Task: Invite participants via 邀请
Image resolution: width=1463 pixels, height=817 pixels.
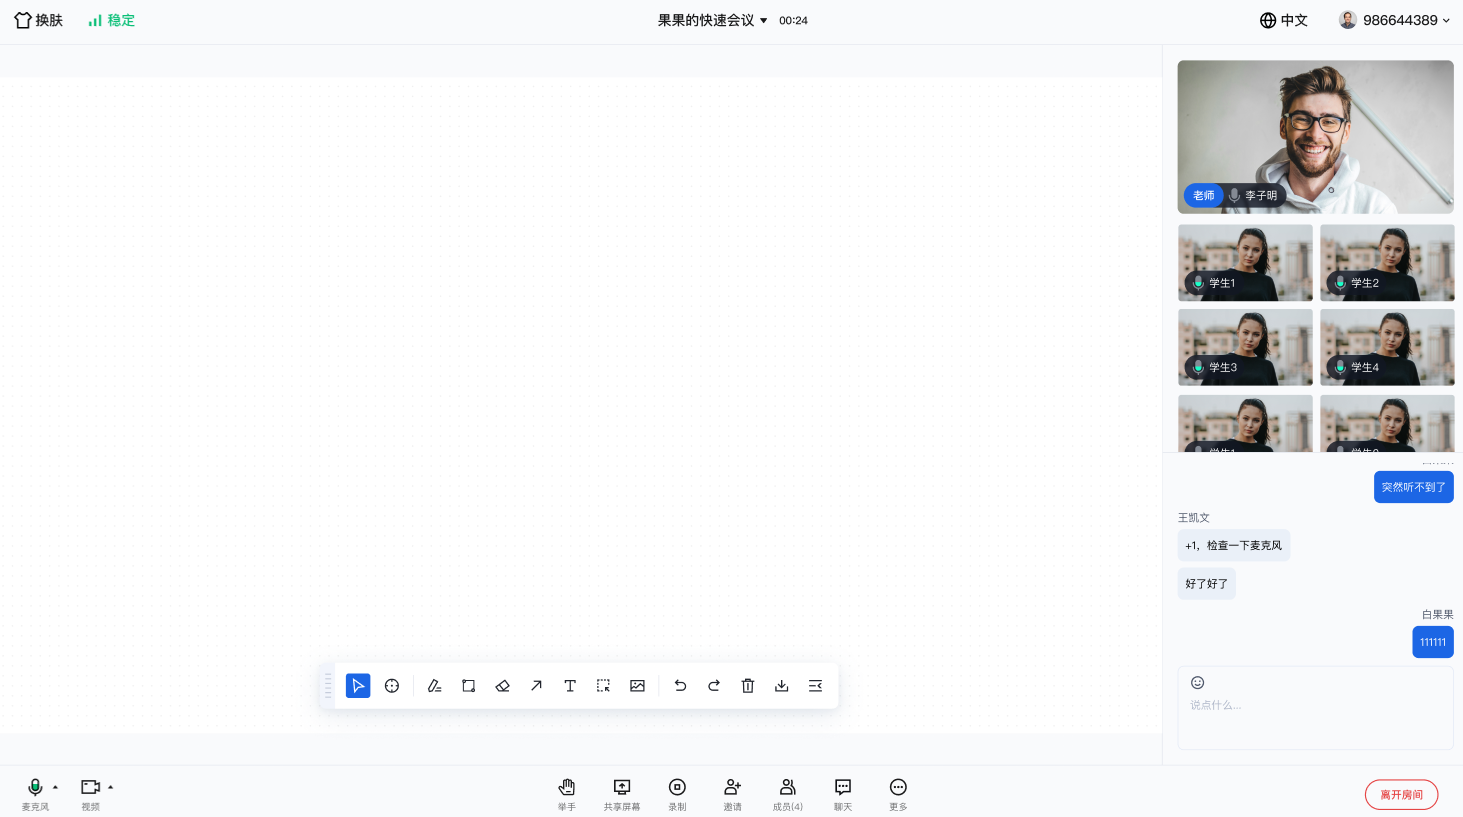Action: [x=732, y=794]
